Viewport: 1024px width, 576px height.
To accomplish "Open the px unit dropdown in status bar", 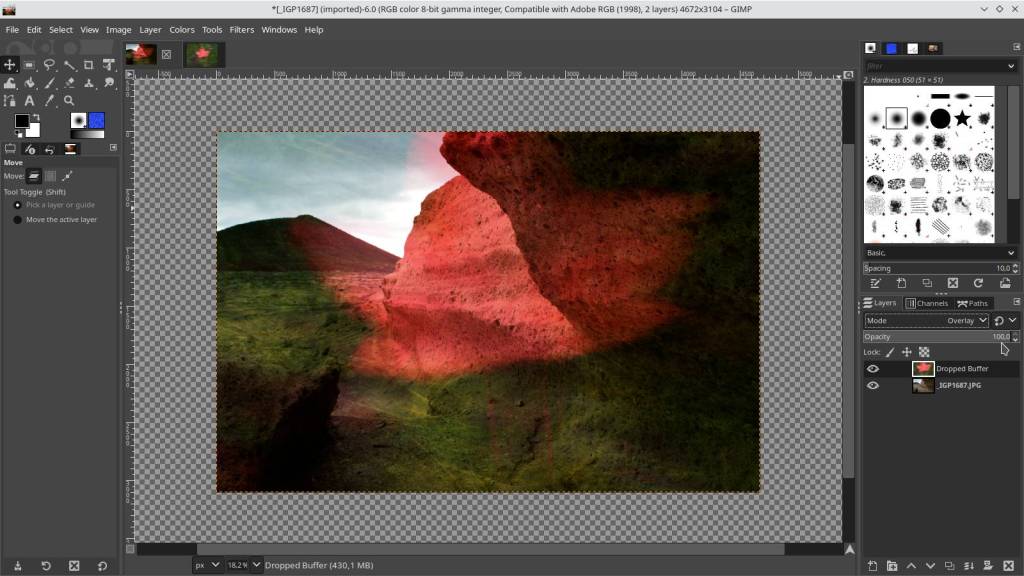I will (x=208, y=565).
